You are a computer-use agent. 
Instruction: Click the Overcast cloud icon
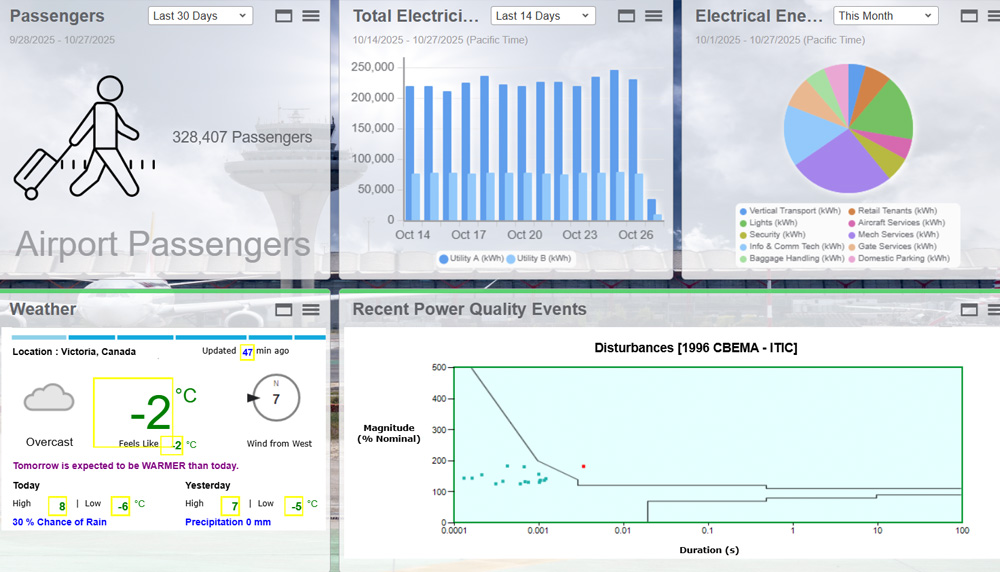50,399
